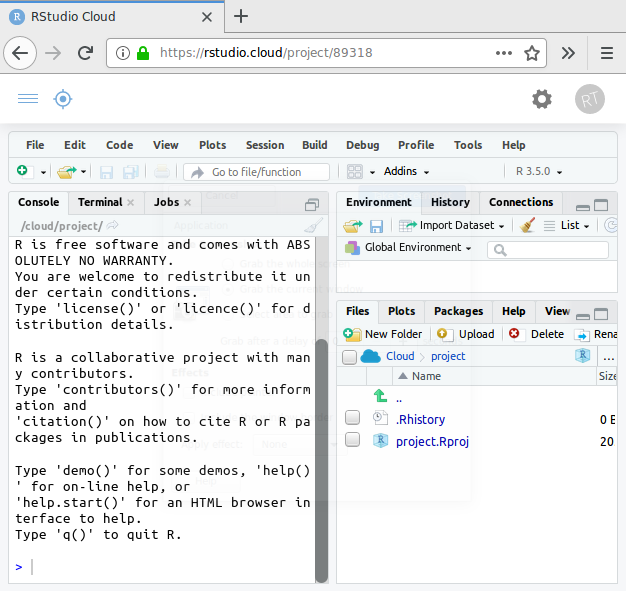
Task: Tick the .Rhistory file checkbox
Action: (x=352, y=418)
